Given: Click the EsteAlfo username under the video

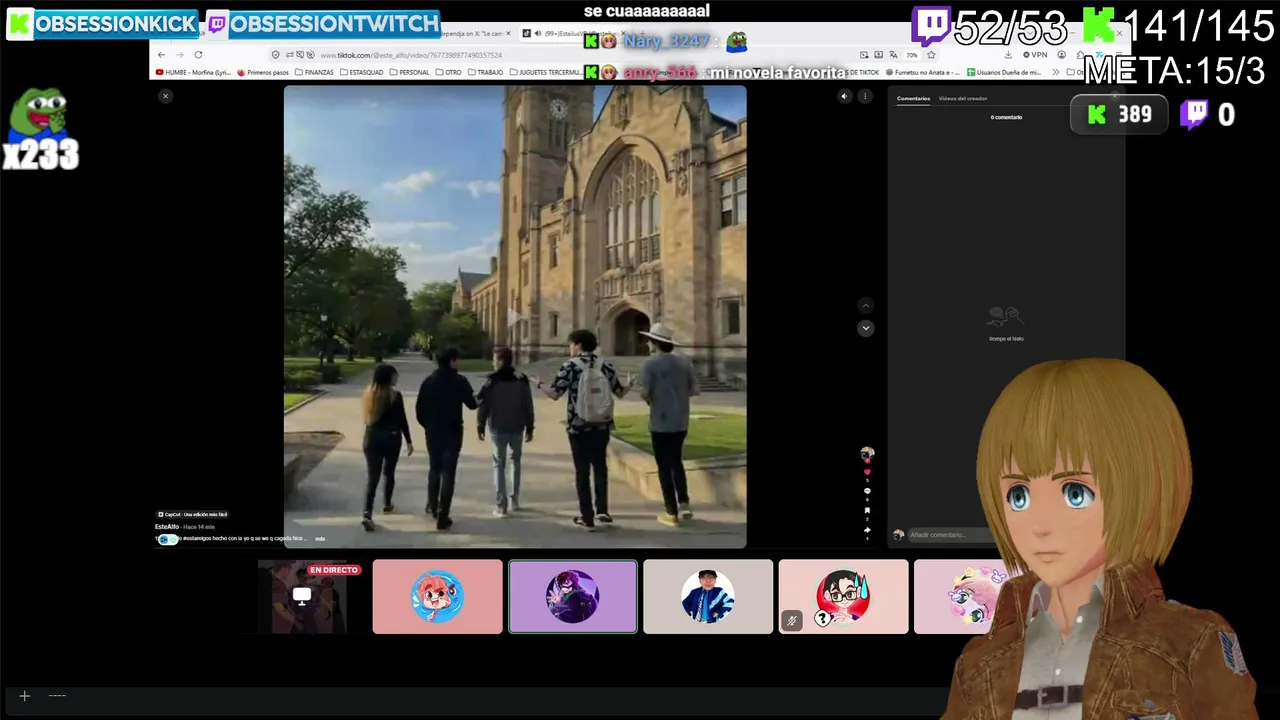Looking at the screenshot, I should 167,526.
